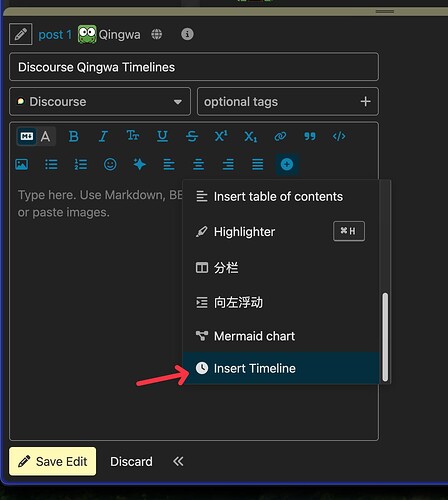
Task: Align text right
Action: pos(228,164)
